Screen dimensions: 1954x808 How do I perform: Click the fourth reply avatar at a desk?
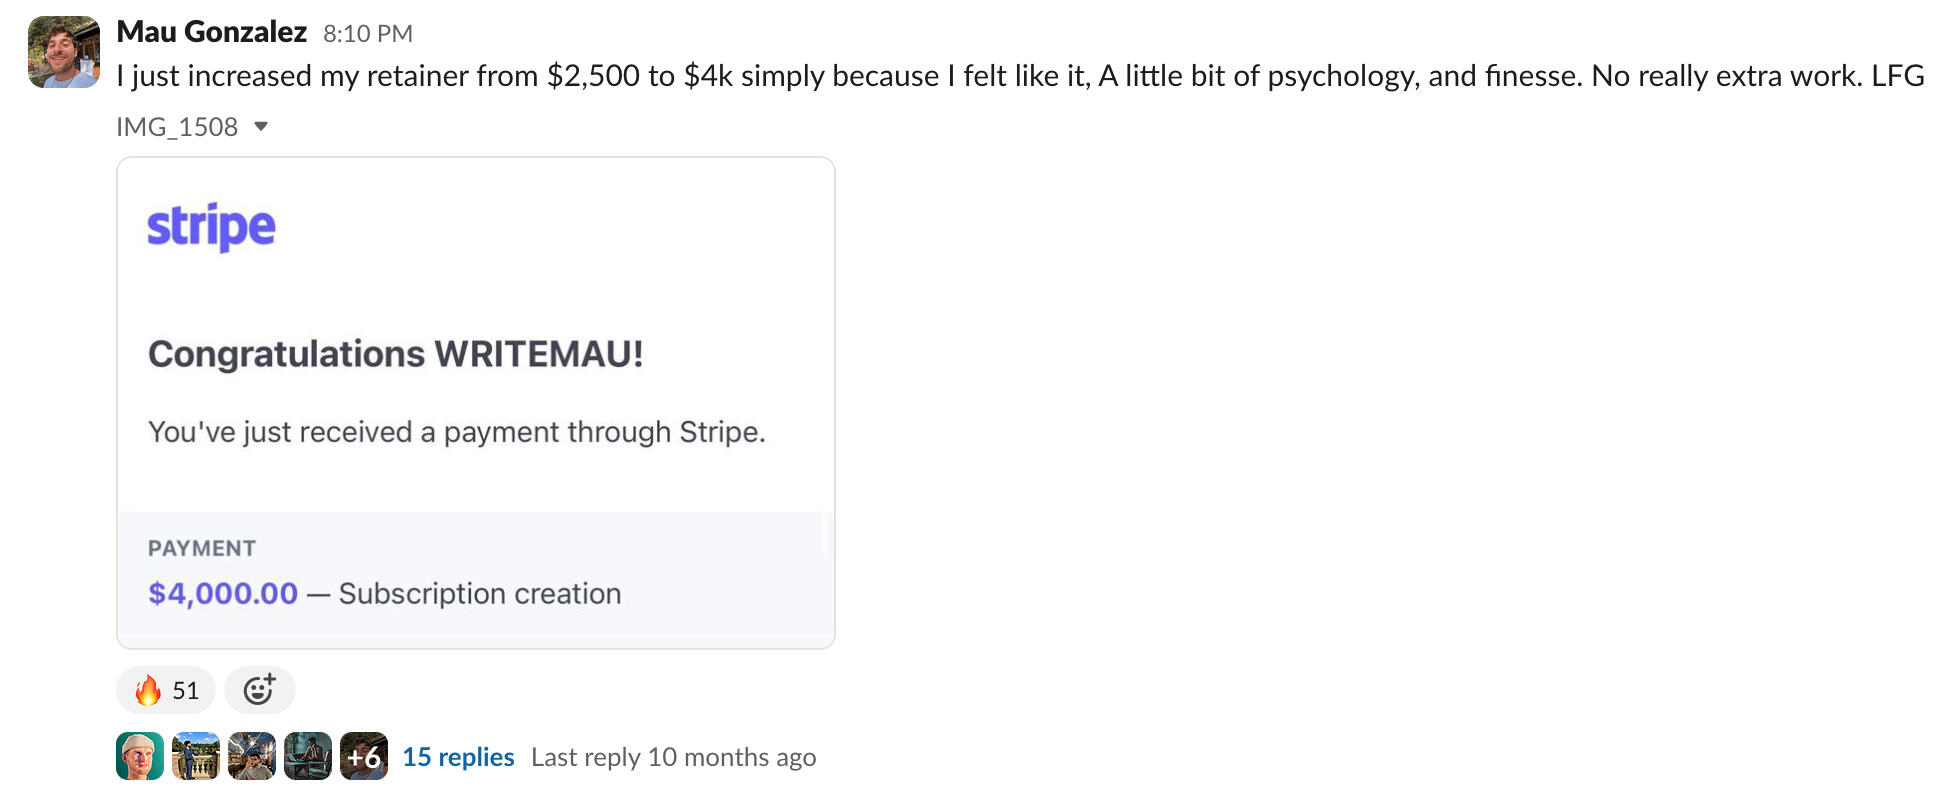pyautogui.click(x=308, y=756)
